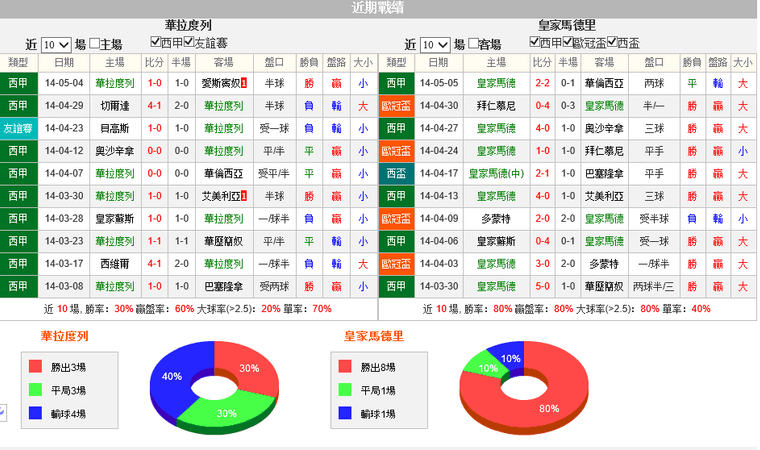Open 切爾達 team link in 14-04-29 row

tap(114, 106)
